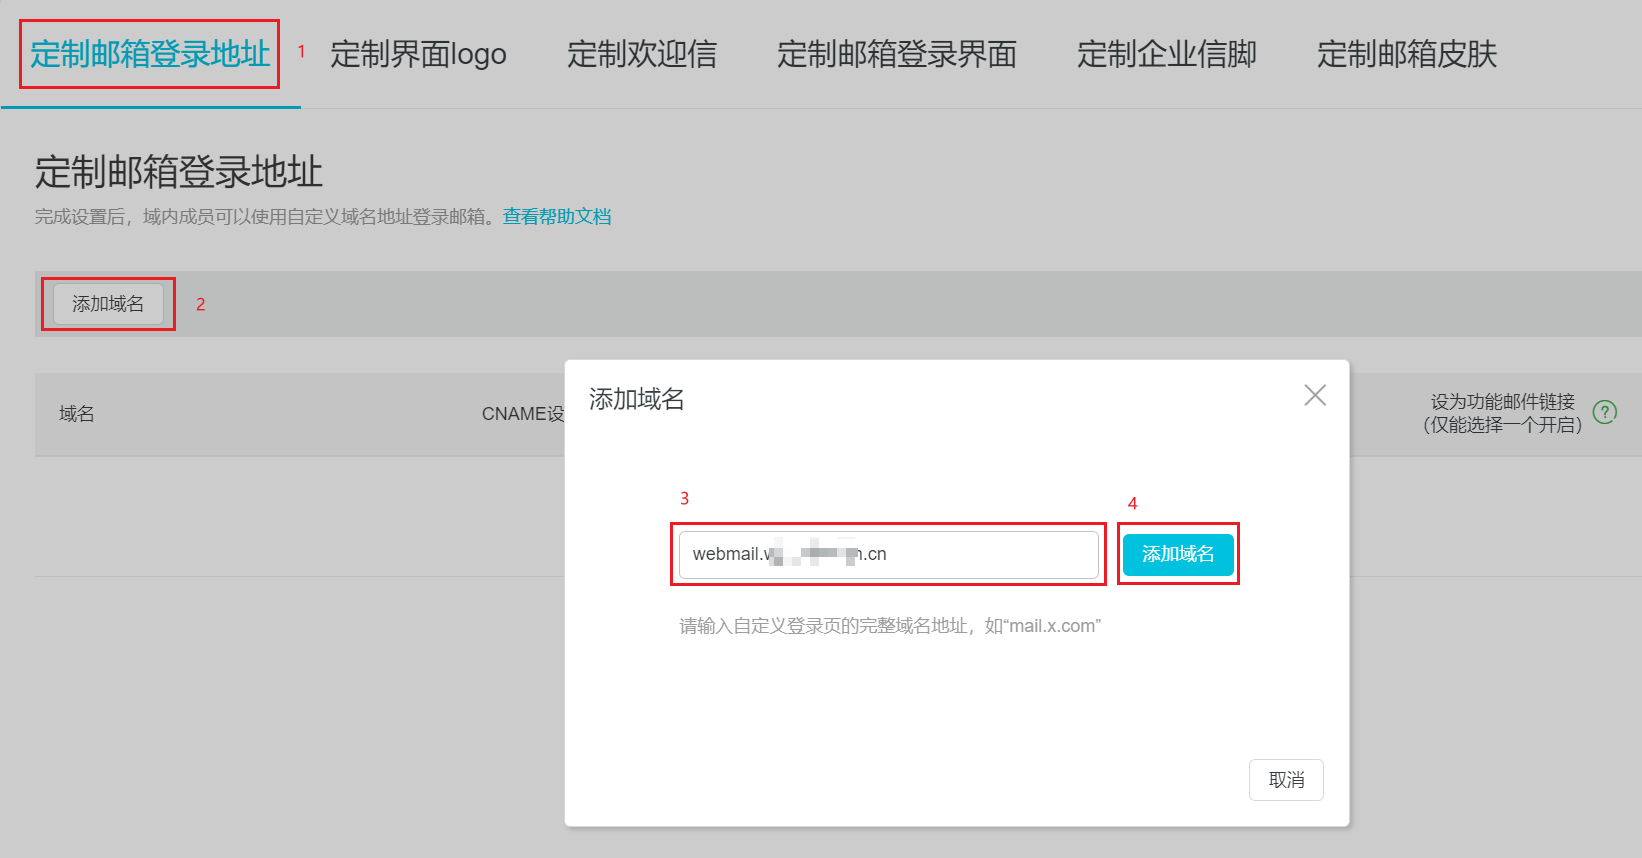Click the 定制邮箱登录地址 page heading
The image size is (1642, 858).
179,172
